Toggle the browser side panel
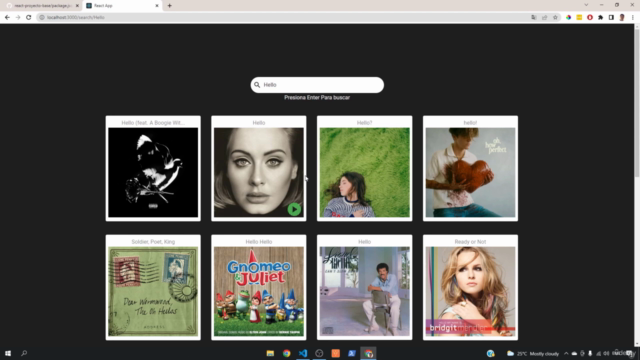This screenshot has width=640, height=360. [611, 17]
